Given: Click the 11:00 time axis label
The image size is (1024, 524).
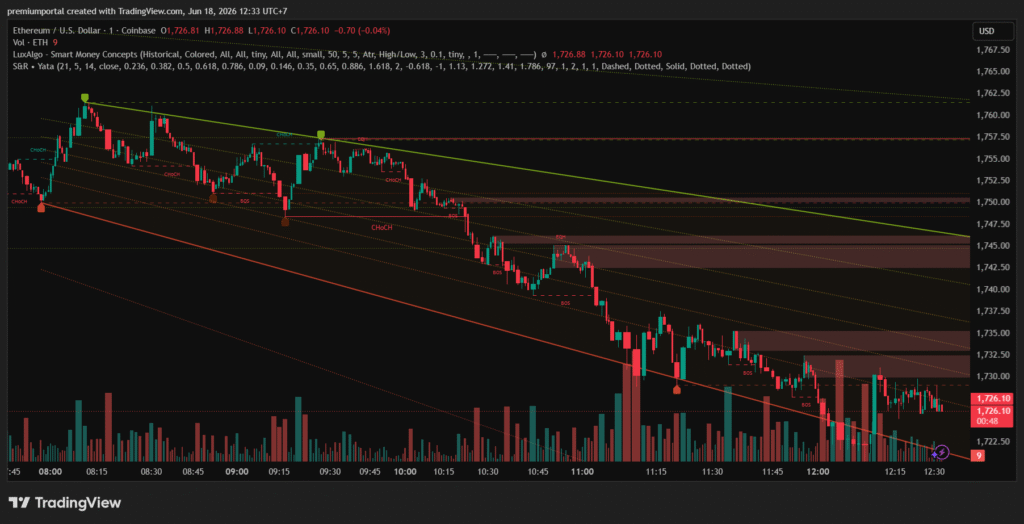Looking at the screenshot, I should (582, 471).
